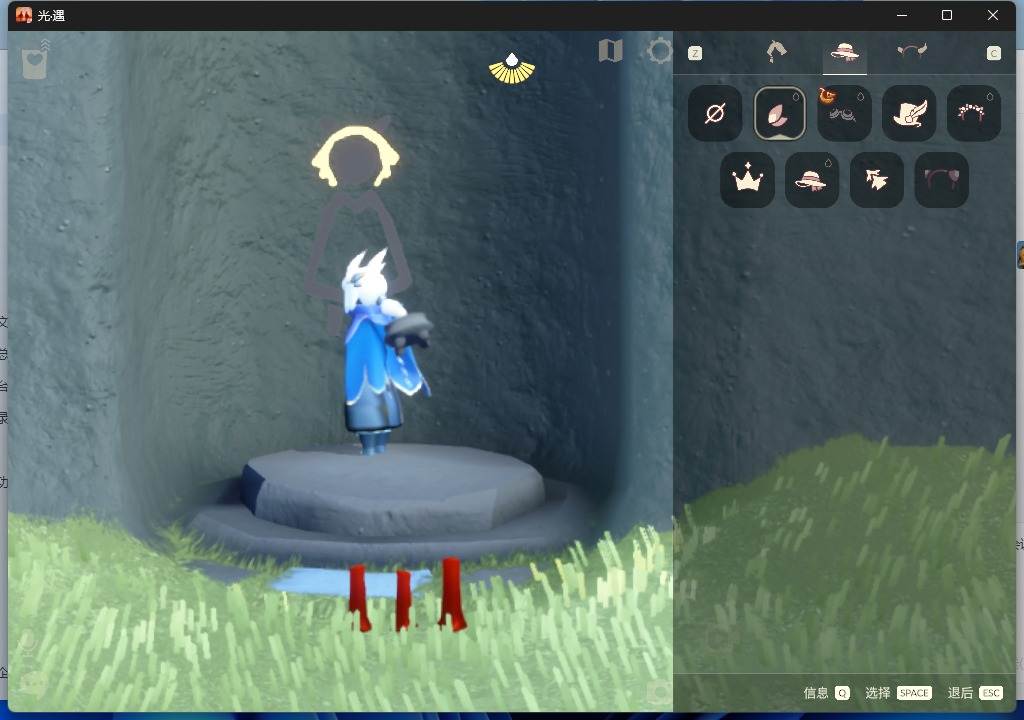Select the white winged hat
Viewport: 1024px width, 720px height.
(x=909, y=113)
